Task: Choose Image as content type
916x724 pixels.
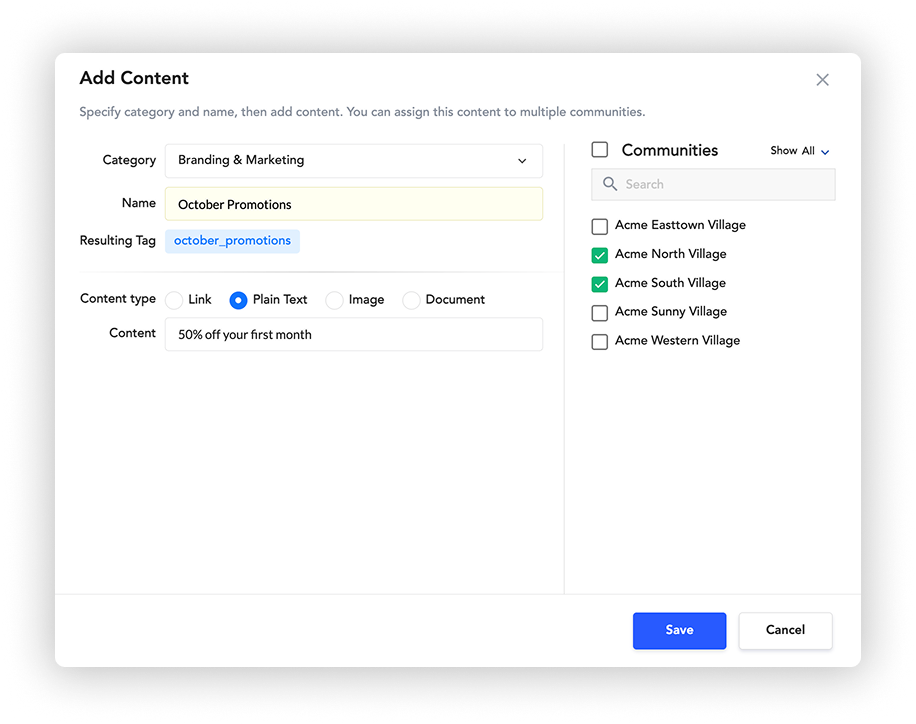Action: tap(334, 300)
